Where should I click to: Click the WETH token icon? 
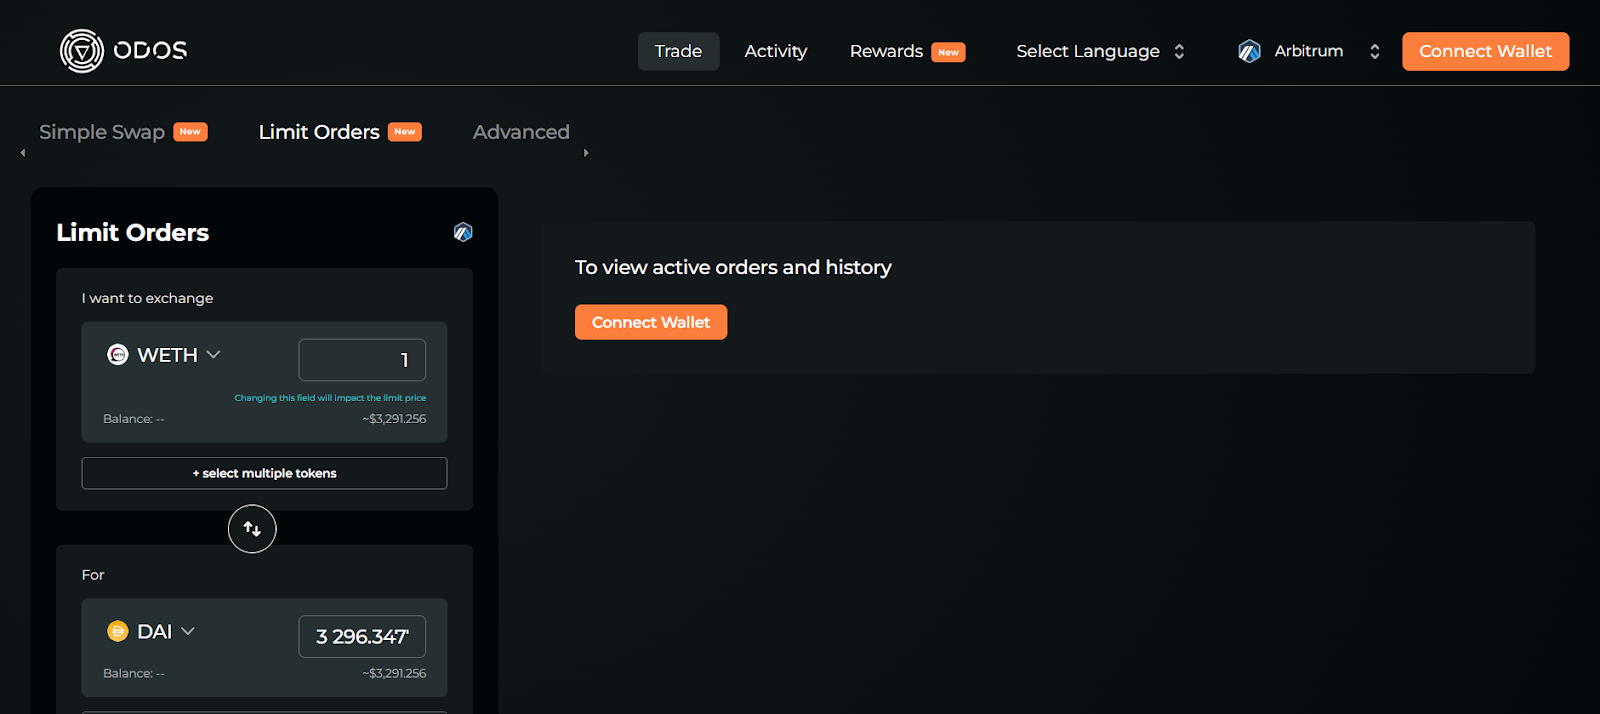pos(118,355)
